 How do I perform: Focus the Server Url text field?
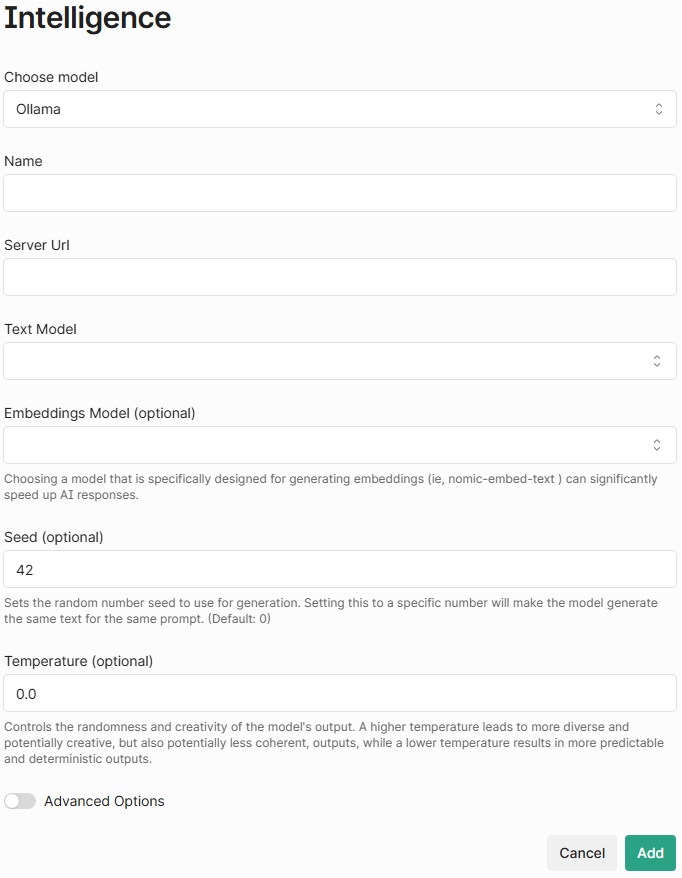(340, 277)
